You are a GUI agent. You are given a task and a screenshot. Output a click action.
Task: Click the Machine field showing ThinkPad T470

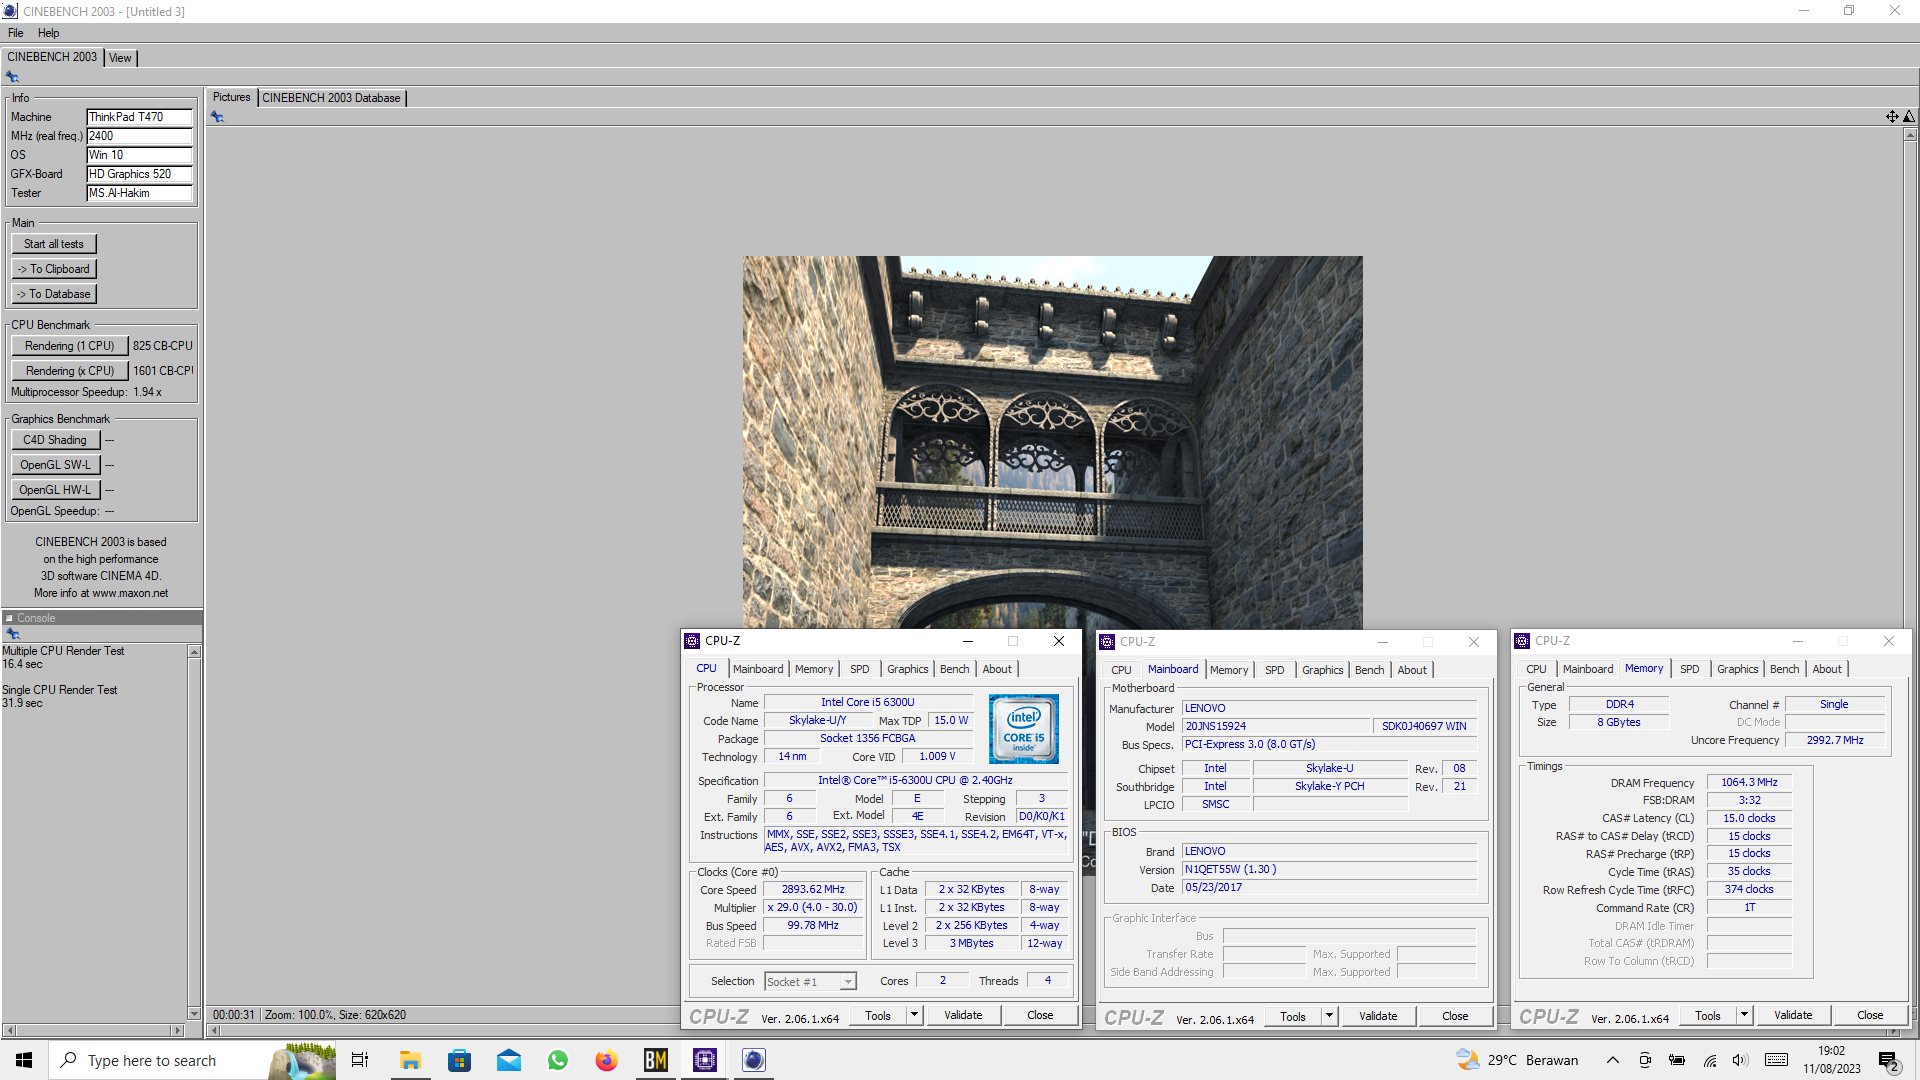[139, 117]
